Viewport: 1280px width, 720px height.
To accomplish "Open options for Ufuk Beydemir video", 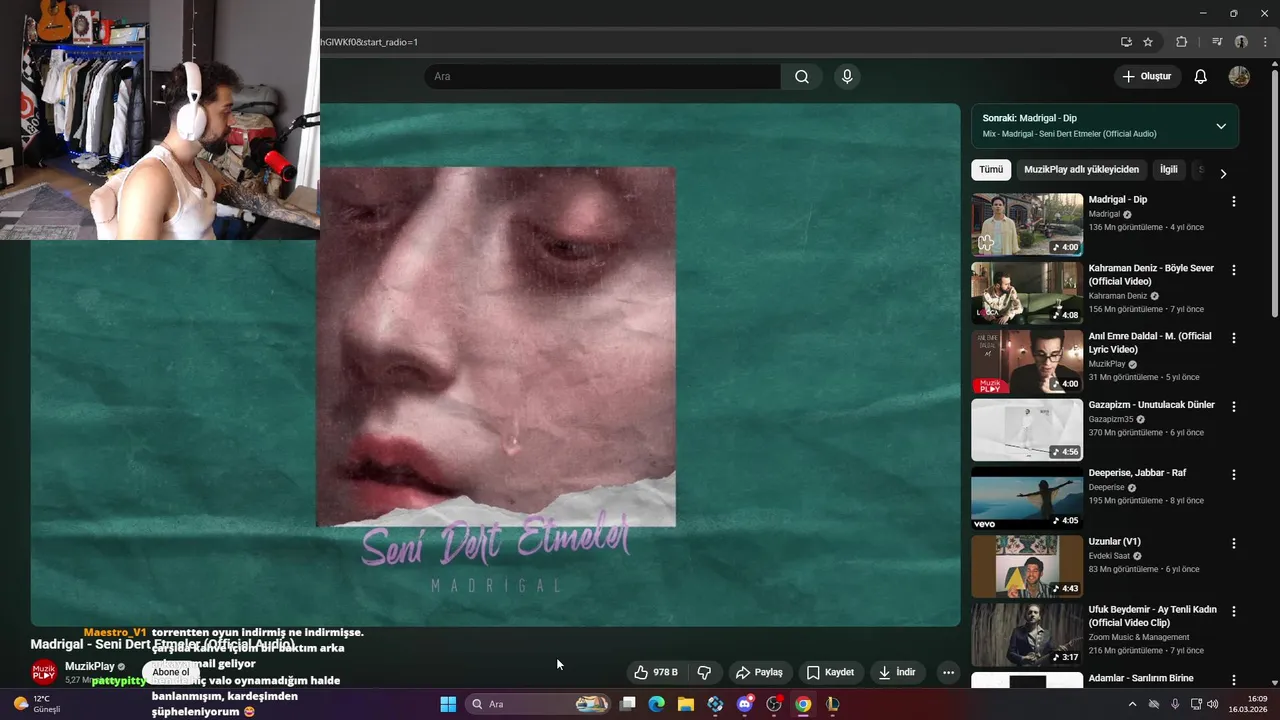I will 1233,611.
